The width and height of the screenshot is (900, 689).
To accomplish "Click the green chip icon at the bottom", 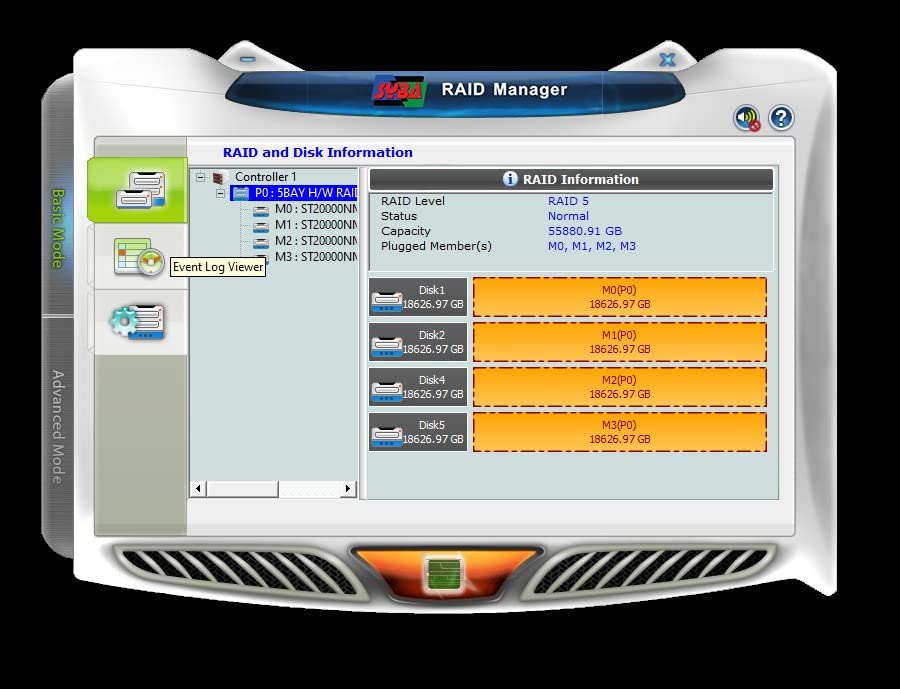I will [444, 574].
